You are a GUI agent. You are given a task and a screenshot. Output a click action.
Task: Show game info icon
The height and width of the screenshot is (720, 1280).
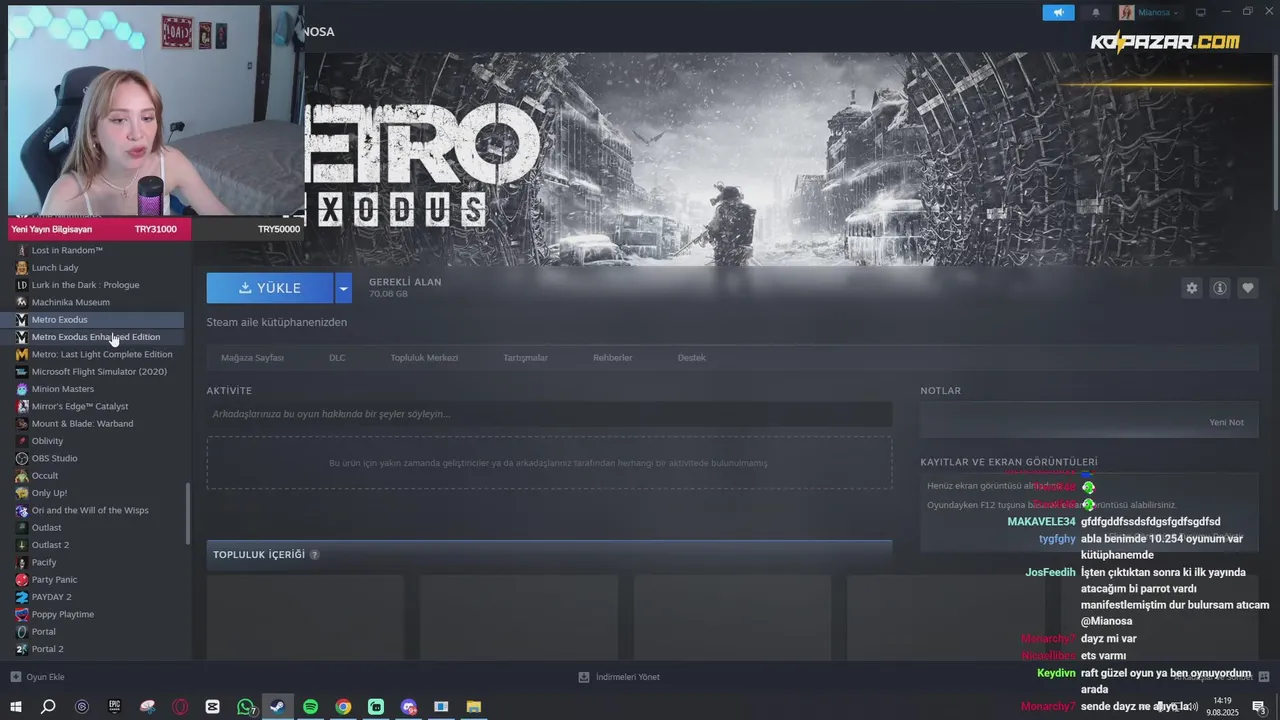click(x=1219, y=288)
